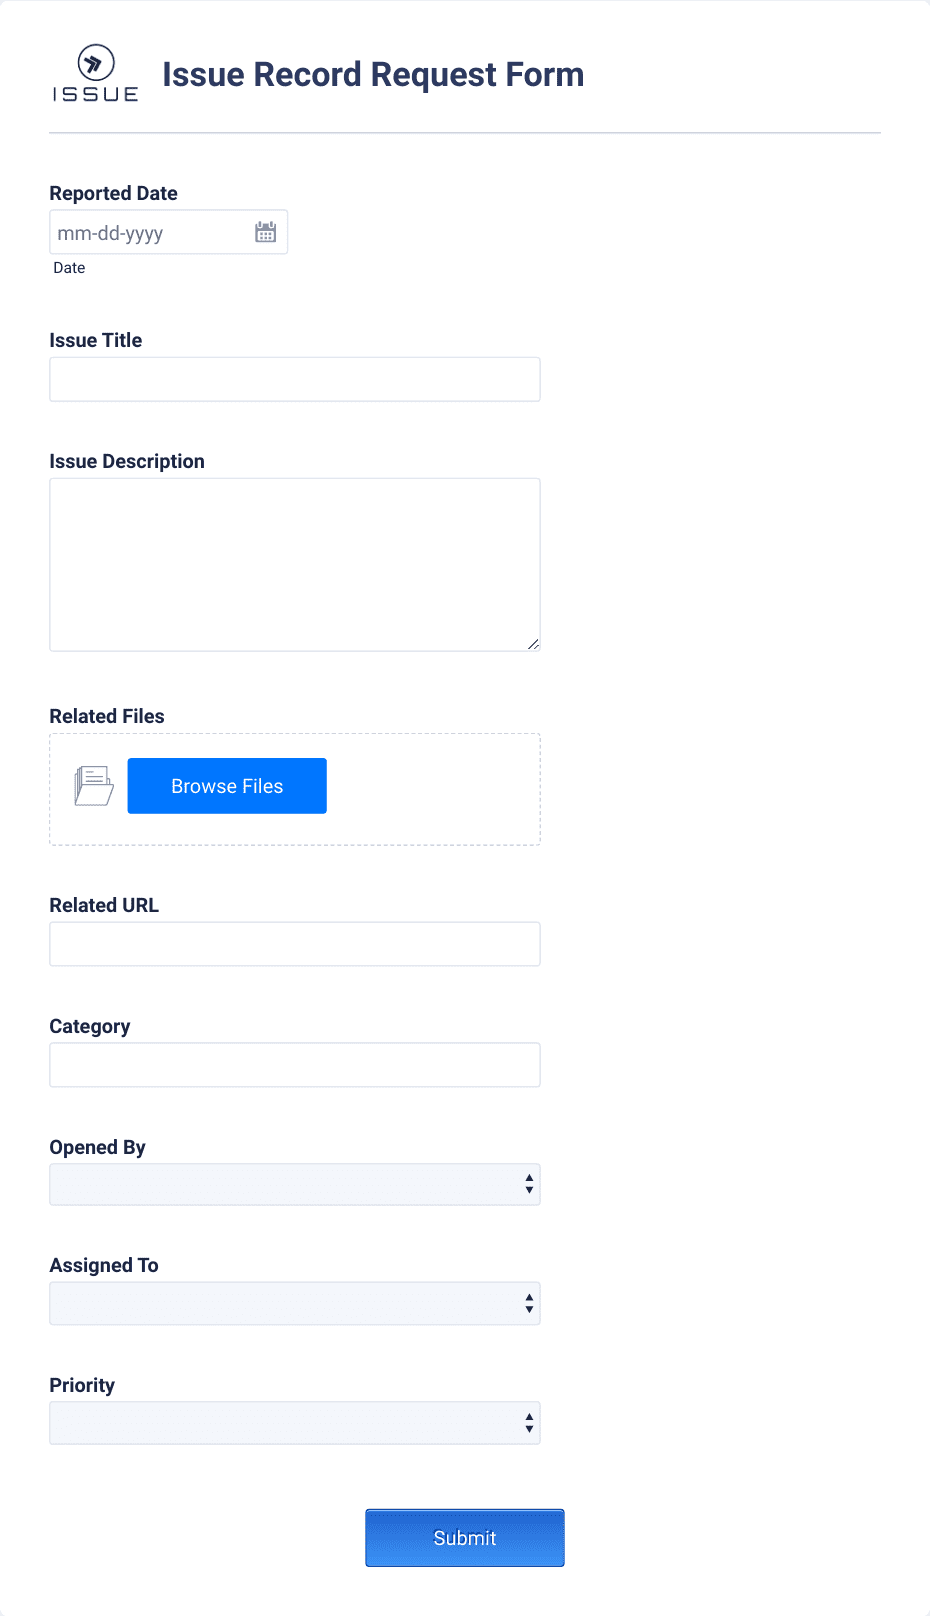The image size is (930, 1616).
Task: Click the Date label below the date field
Action: (x=69, y=267)
